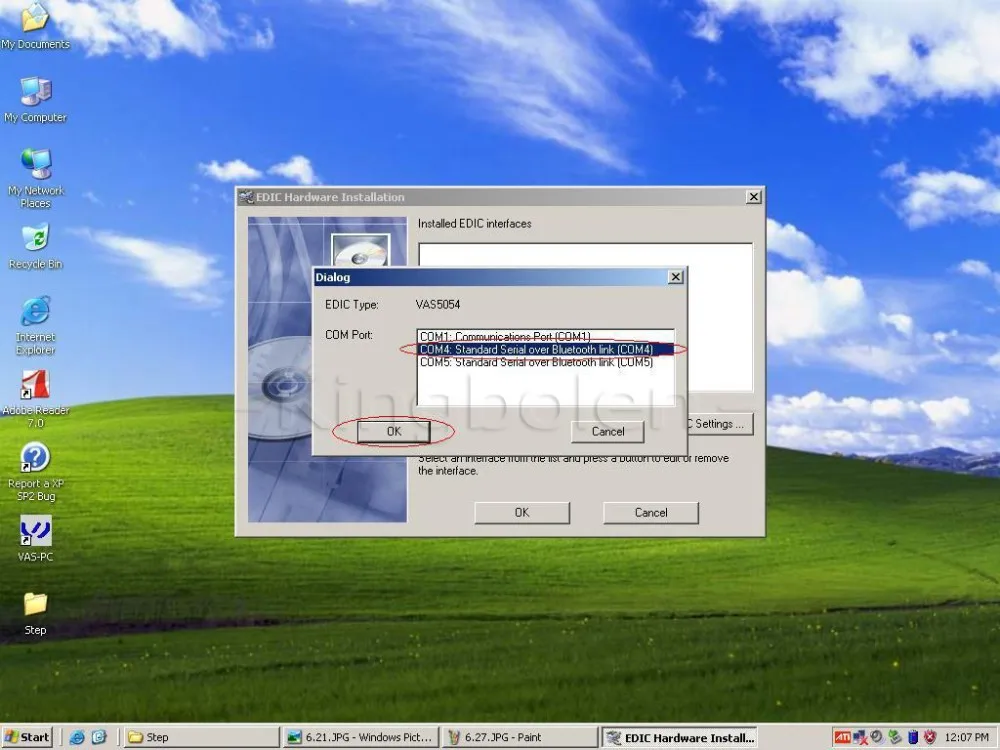Image resolution: width=1000 pixels, height=750 pixels.
Task: Close the EDIC Hardware Installation window
Action: (753, 197)
